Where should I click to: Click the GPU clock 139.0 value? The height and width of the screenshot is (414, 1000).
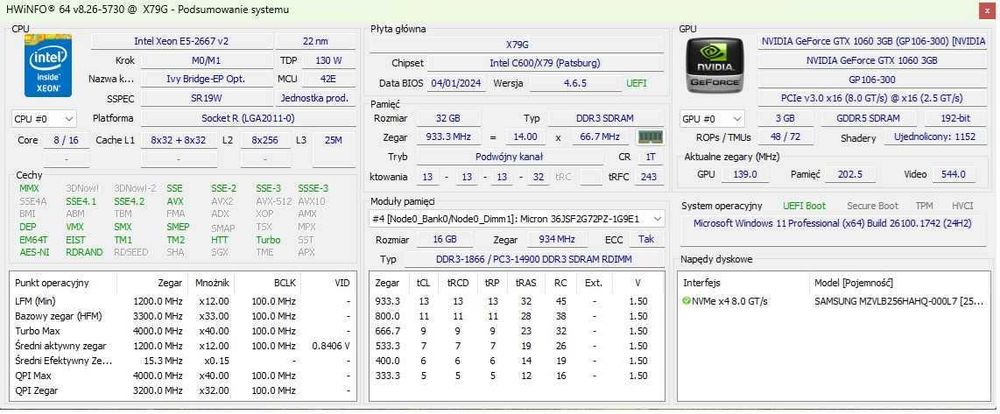744,174
